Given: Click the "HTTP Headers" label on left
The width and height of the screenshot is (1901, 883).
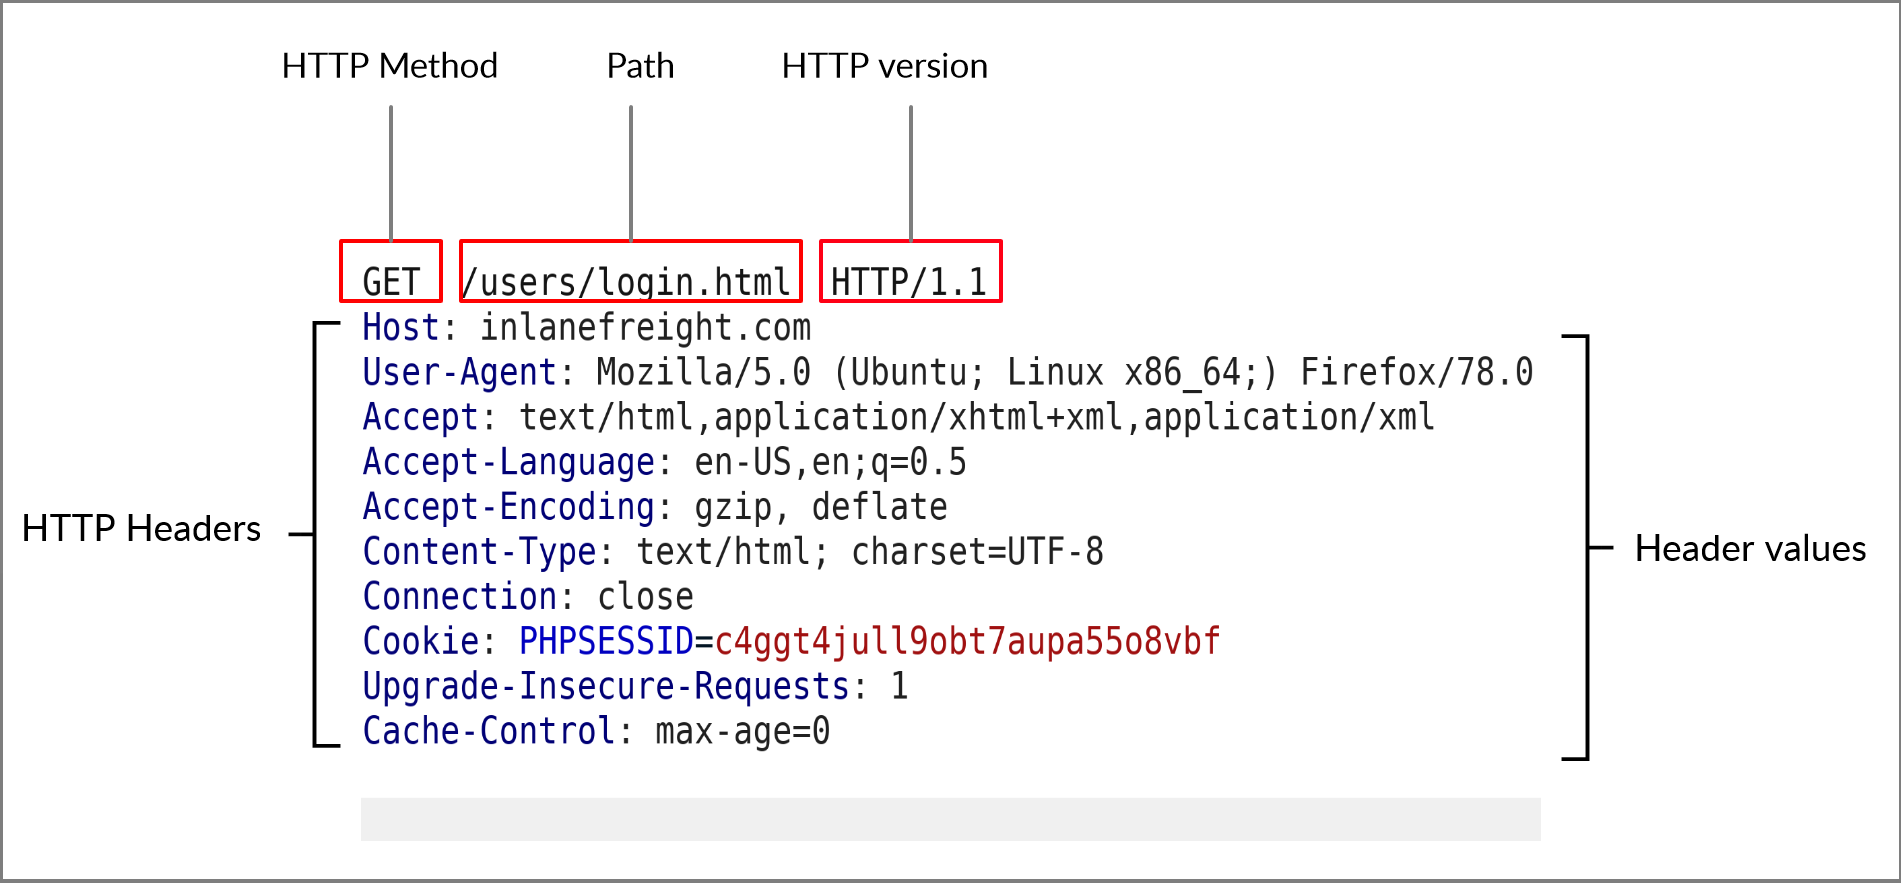Looking at the screenshot, I should click(141, 528).
